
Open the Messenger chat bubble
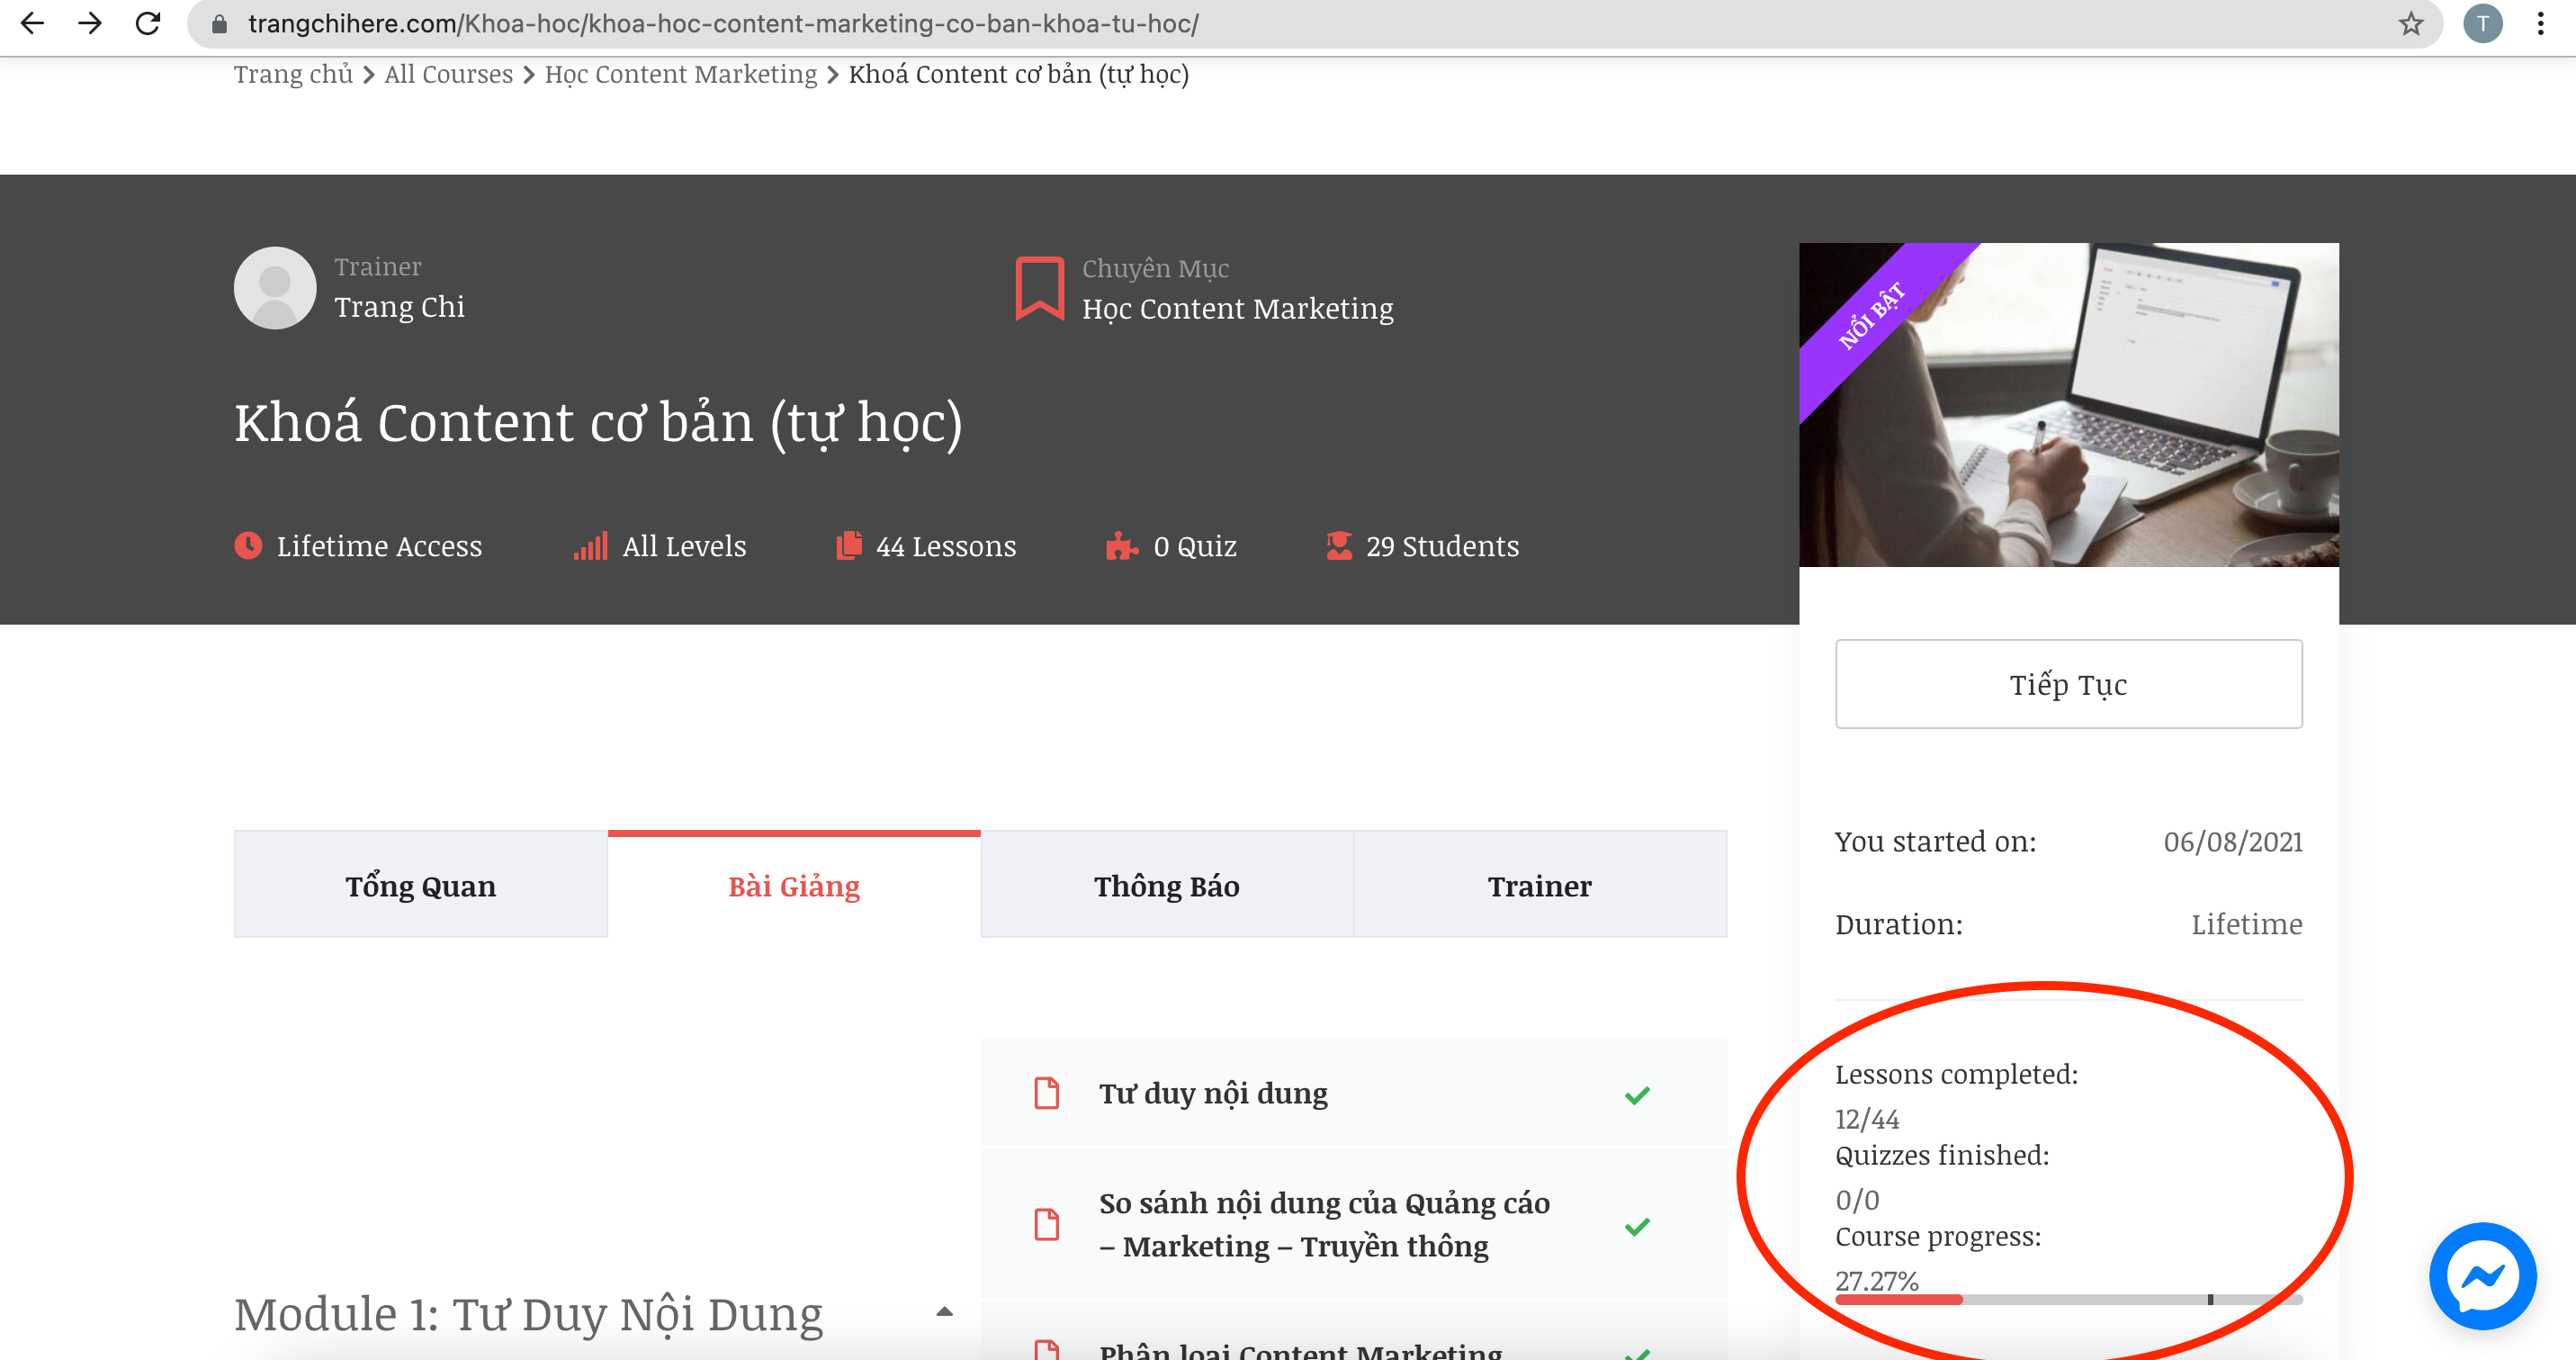pos(2482,1276)
